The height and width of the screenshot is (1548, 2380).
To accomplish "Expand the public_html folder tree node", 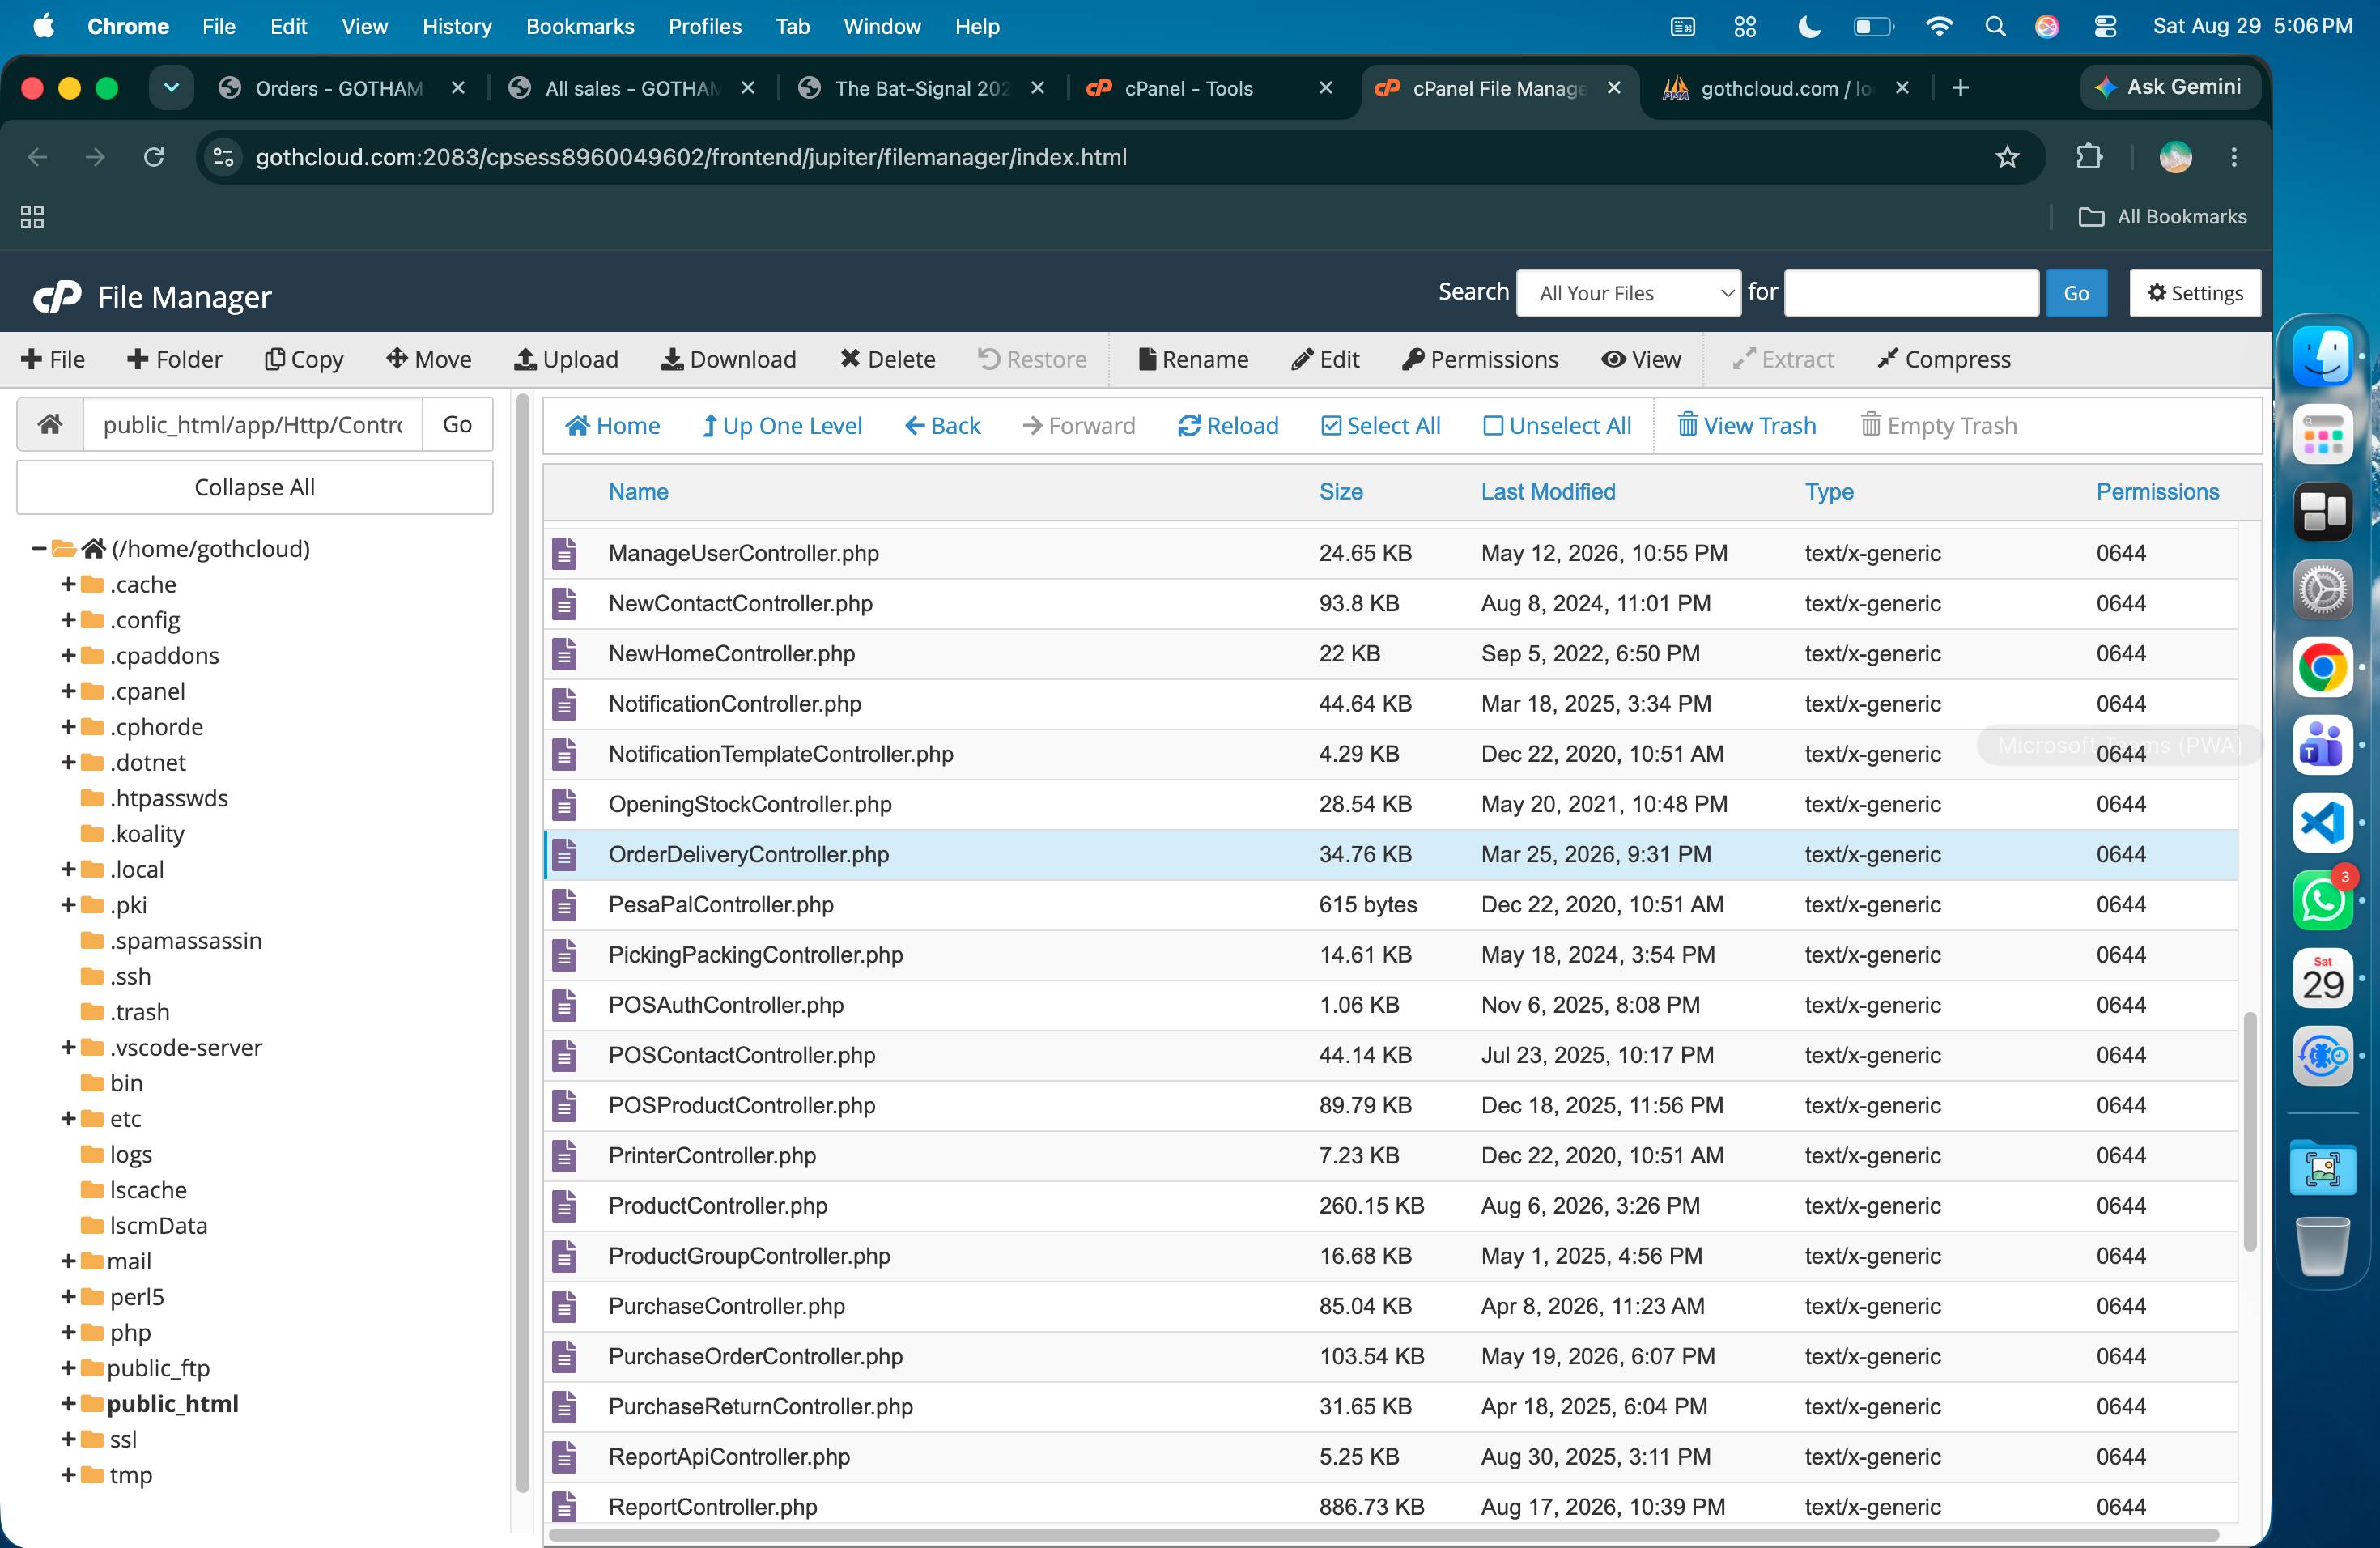I will click(68, 1404).
